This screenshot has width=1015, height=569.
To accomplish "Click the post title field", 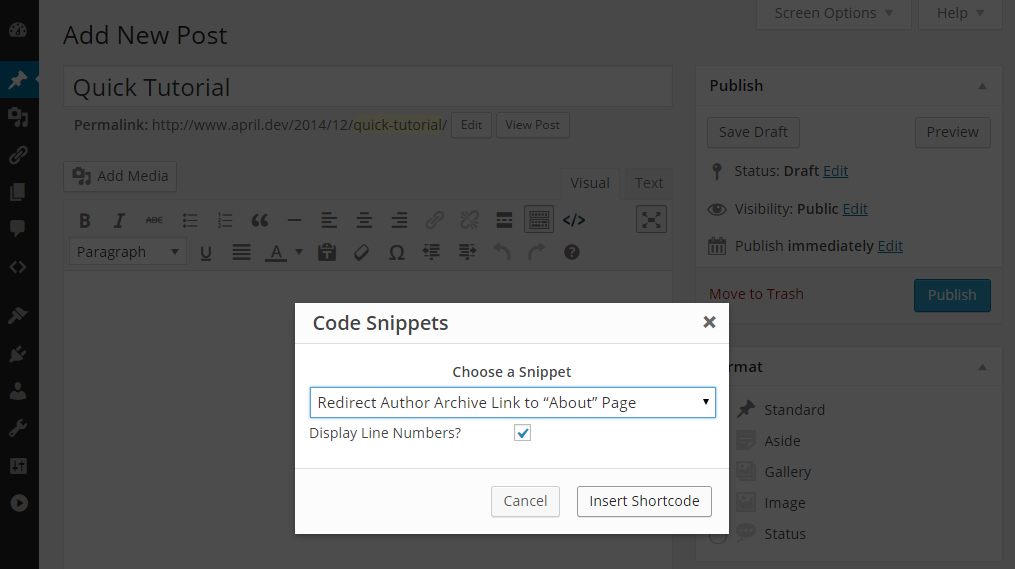I will (368, 87).
